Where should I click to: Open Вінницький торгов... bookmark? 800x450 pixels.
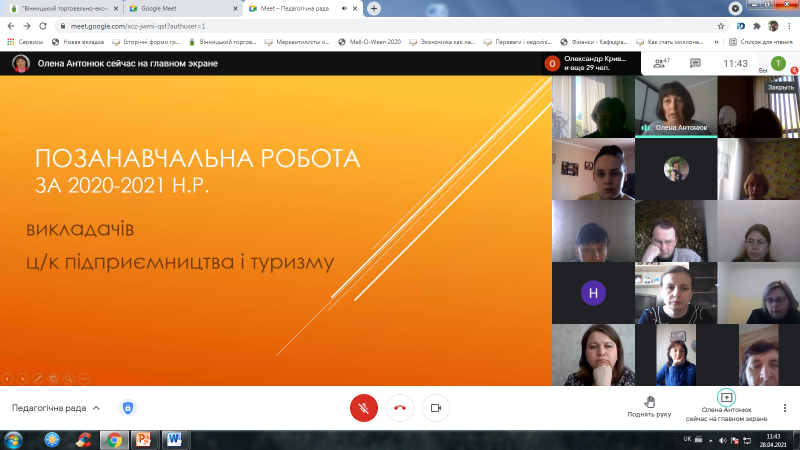(x=222, y=42)
